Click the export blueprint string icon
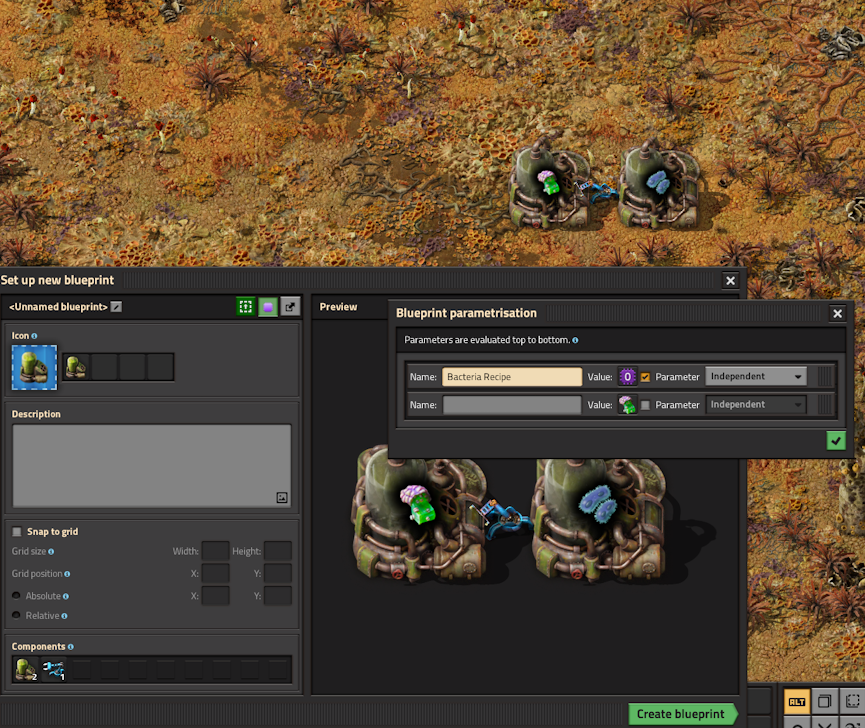Viewport: 865px width, 728px height. coord(290,307)
